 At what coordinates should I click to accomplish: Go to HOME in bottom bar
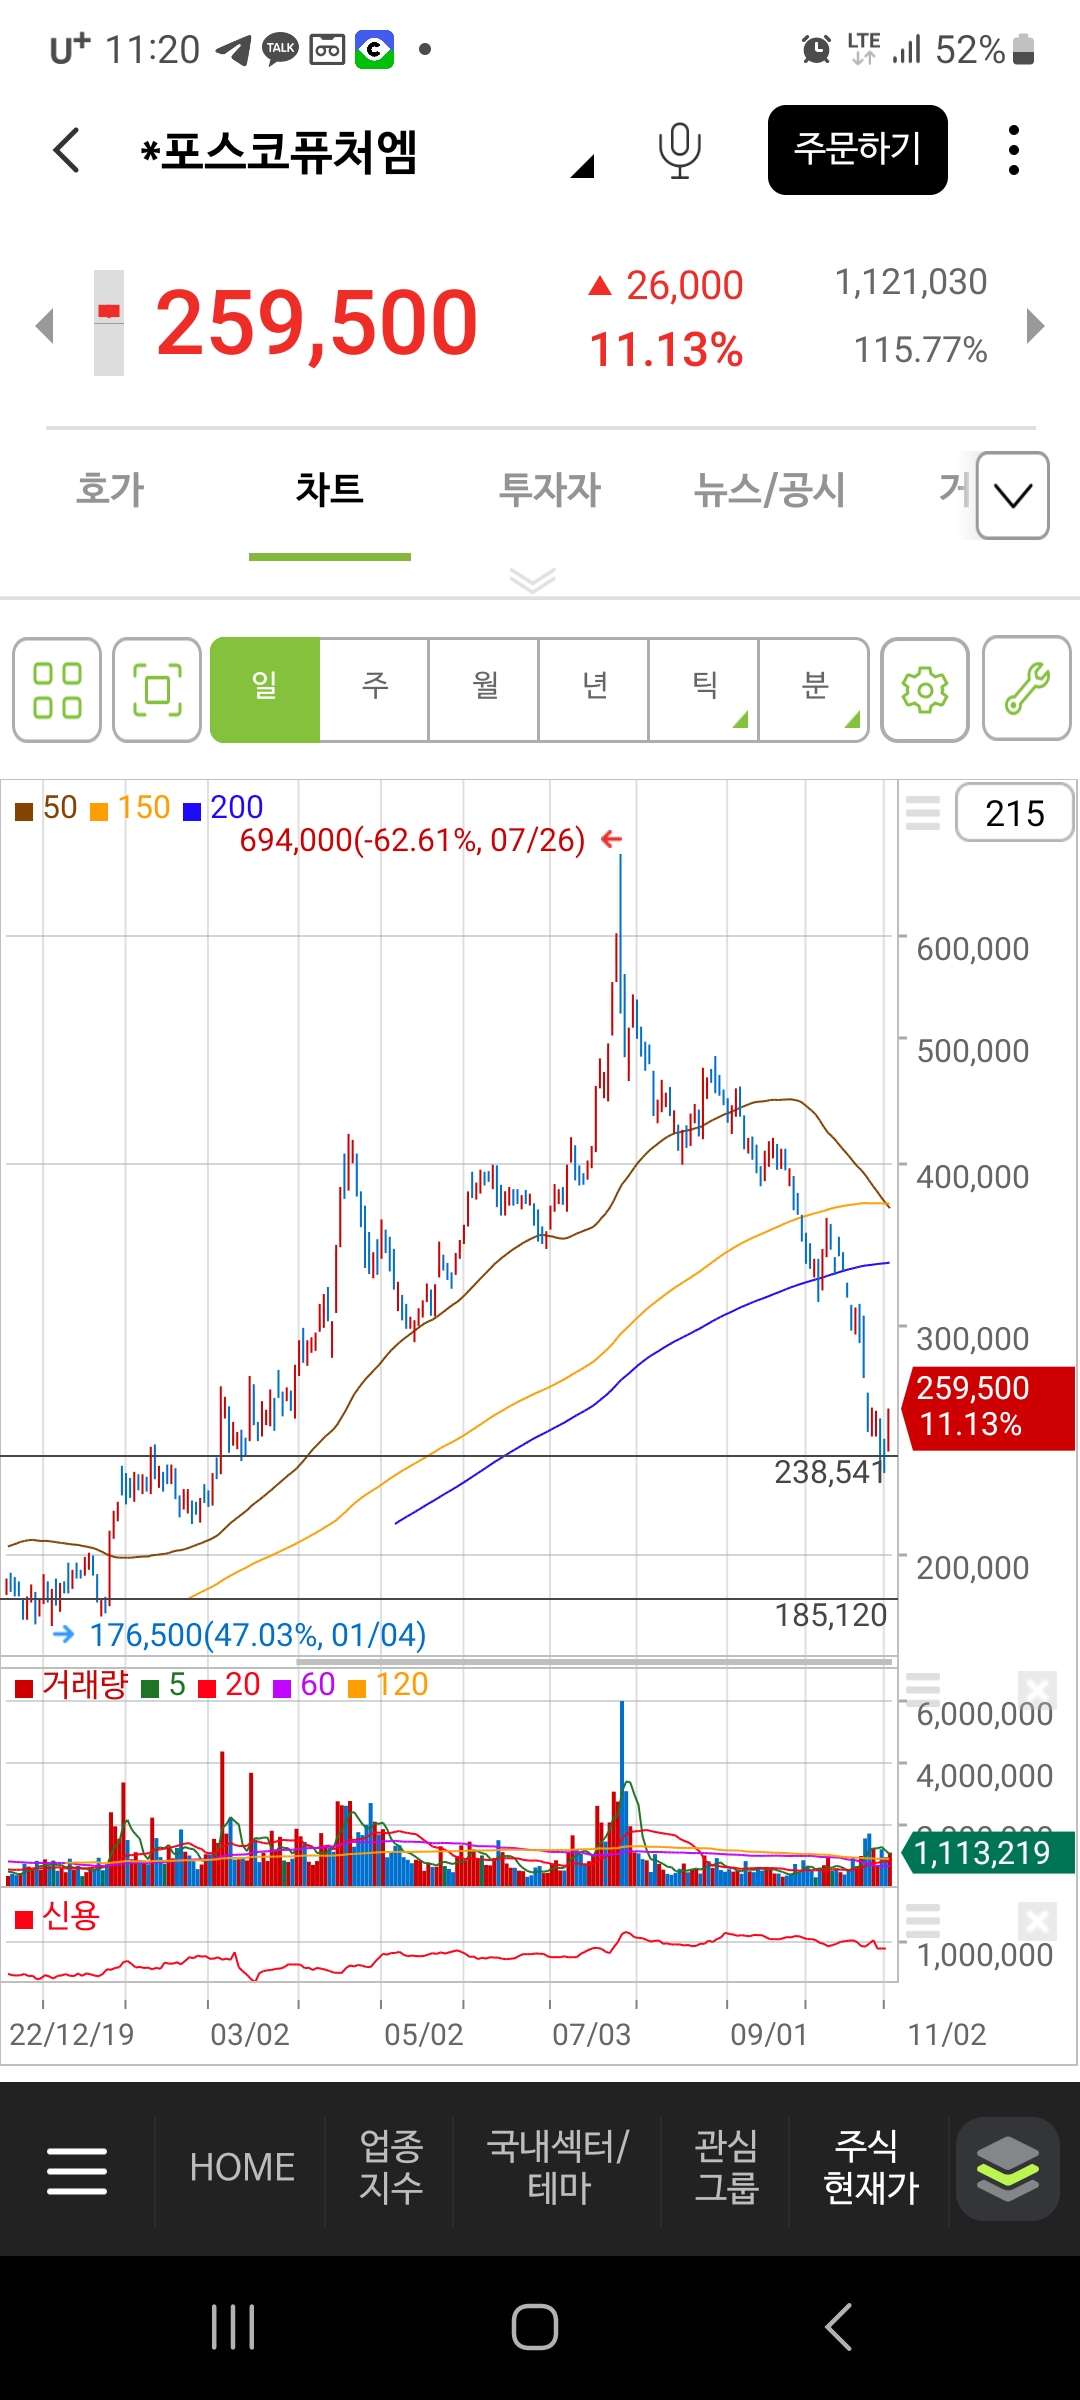point(242,2168)
